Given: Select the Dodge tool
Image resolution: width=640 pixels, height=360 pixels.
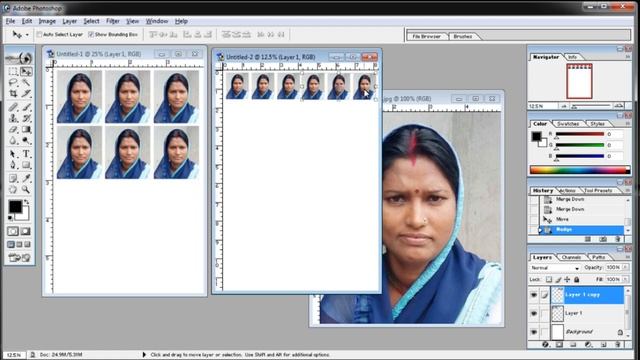Looking at the screenshot, I should (x=27, y=140).
